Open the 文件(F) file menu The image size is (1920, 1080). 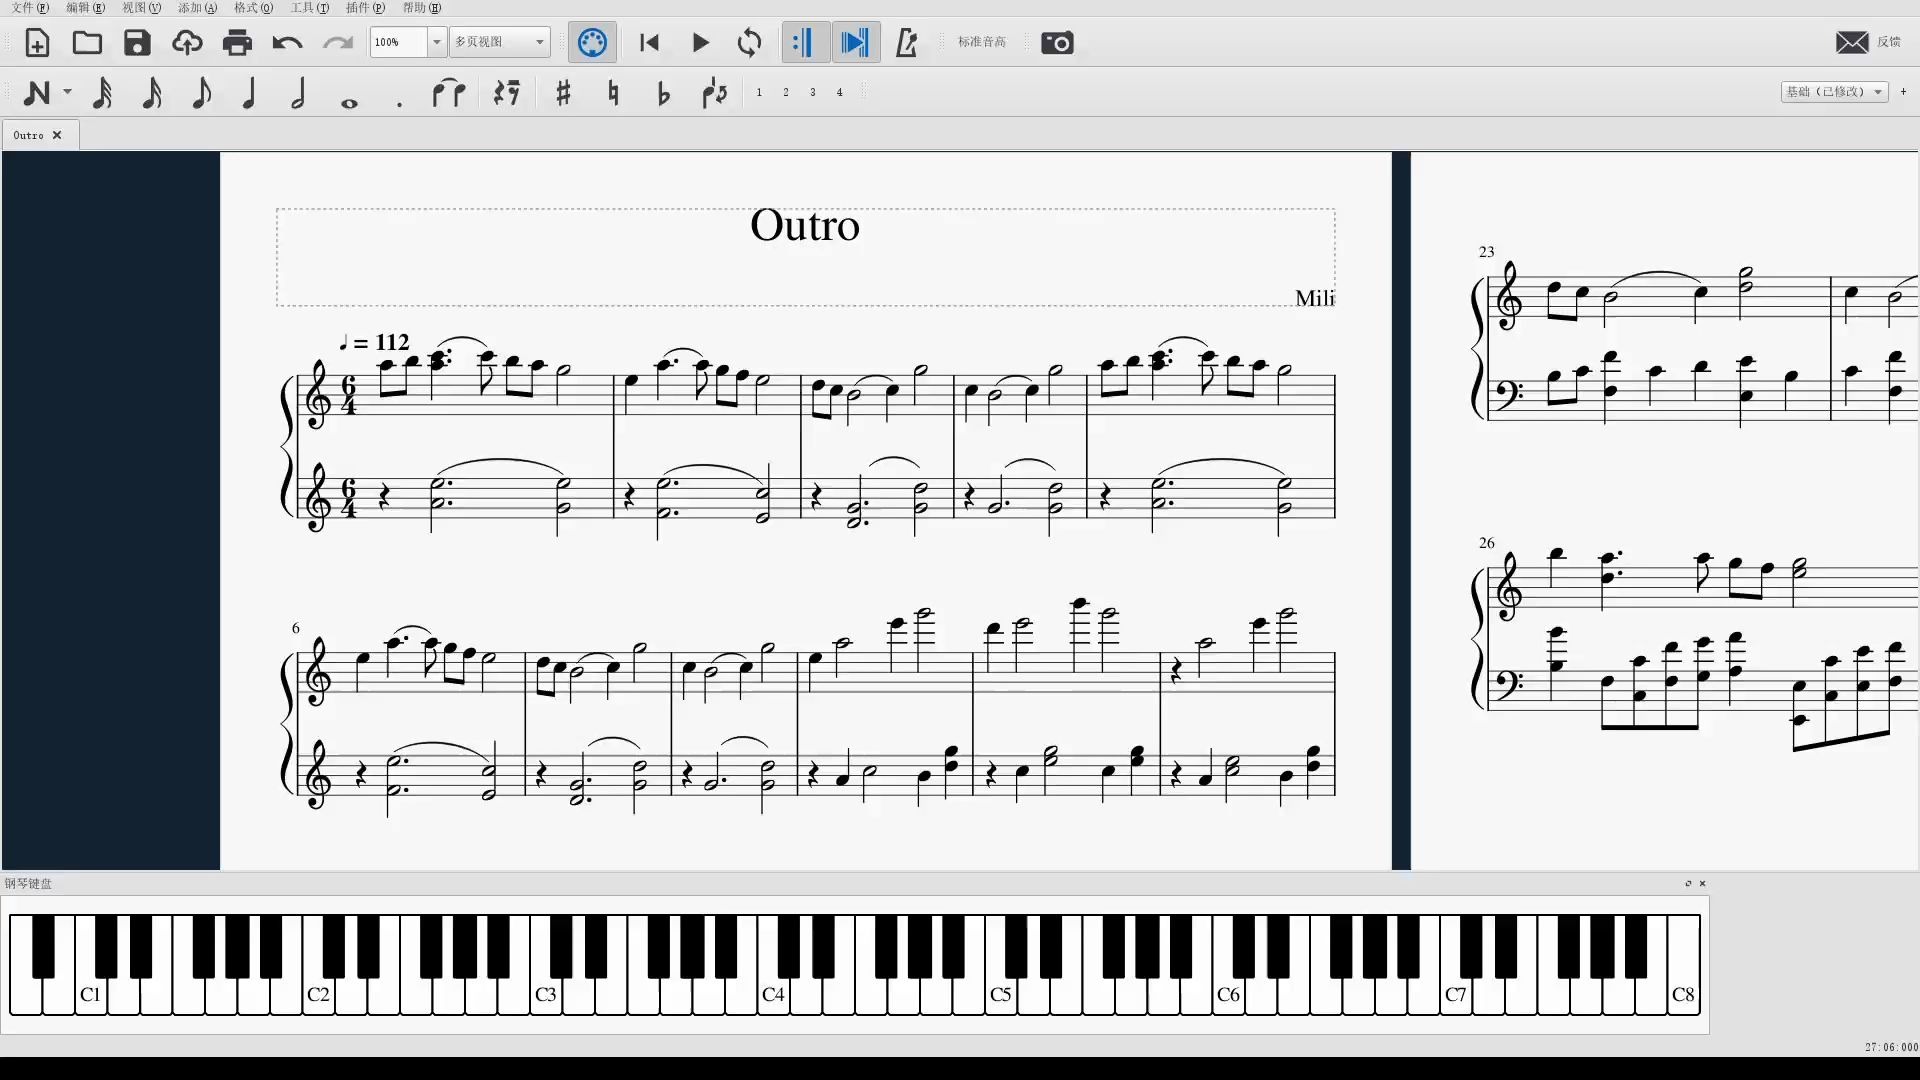point(30,8)
